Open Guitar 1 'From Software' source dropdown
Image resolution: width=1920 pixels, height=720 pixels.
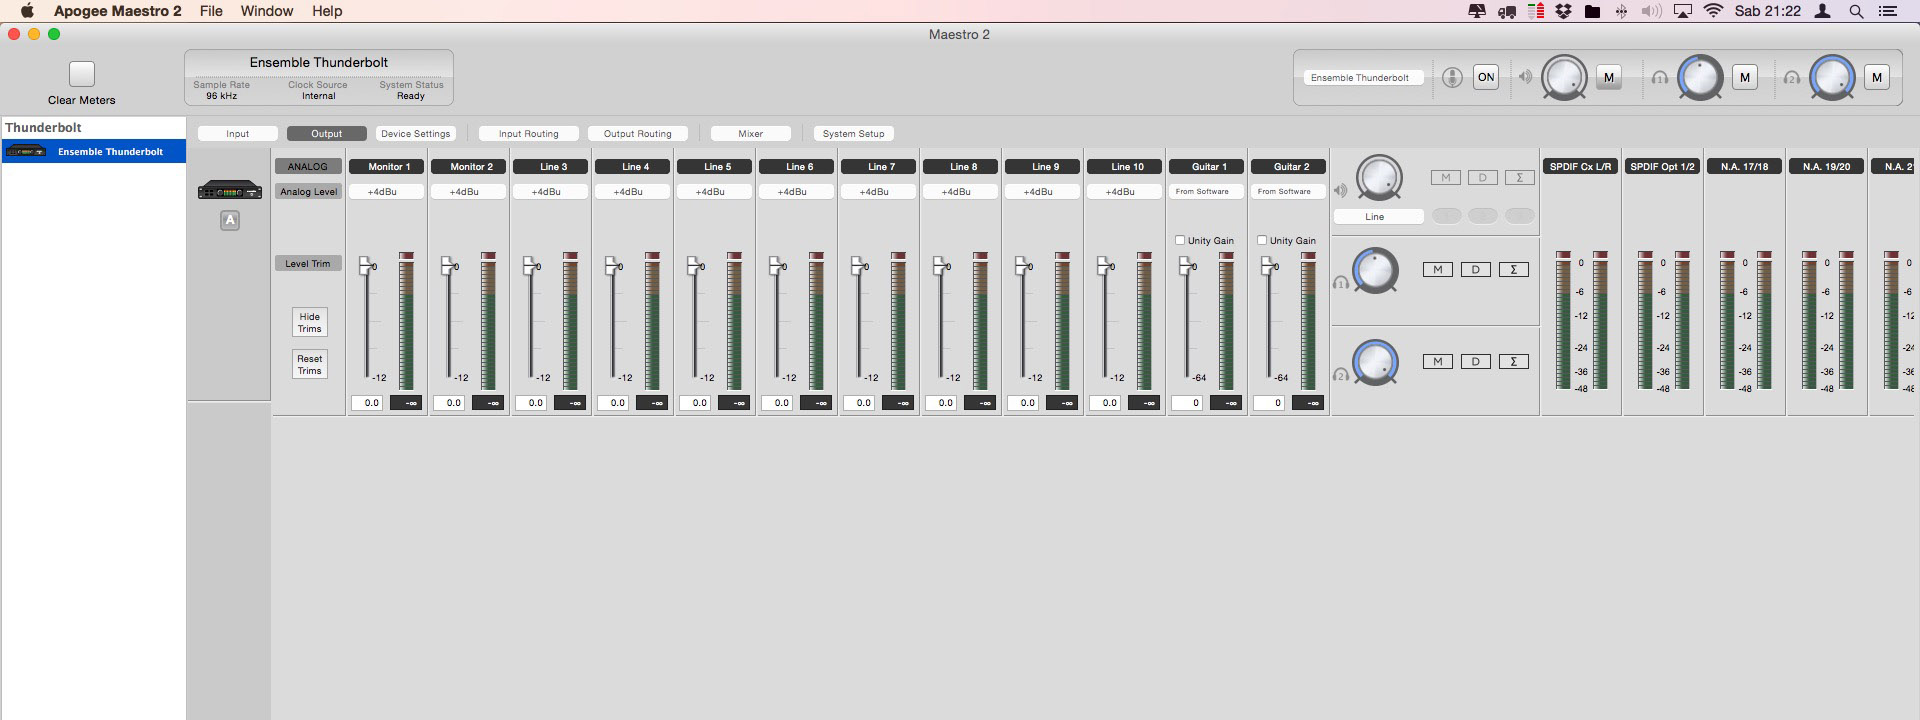tap(1206, 192)
